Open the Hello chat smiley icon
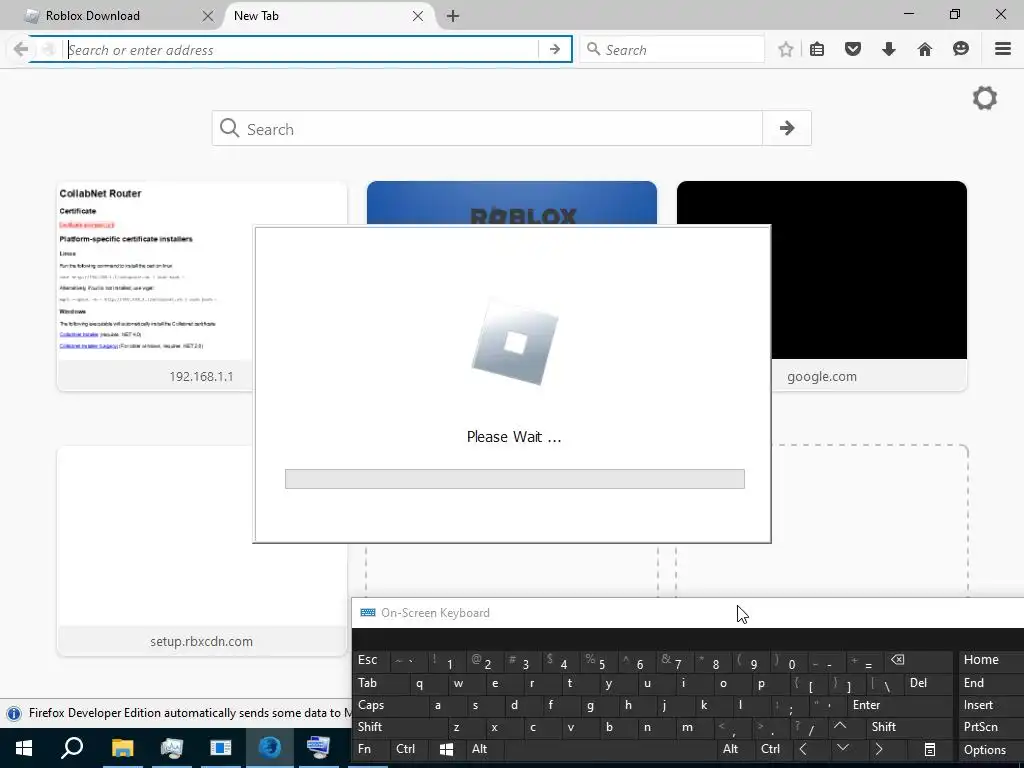The width and height of the screenshot is (1024, 768). [961, 49]
